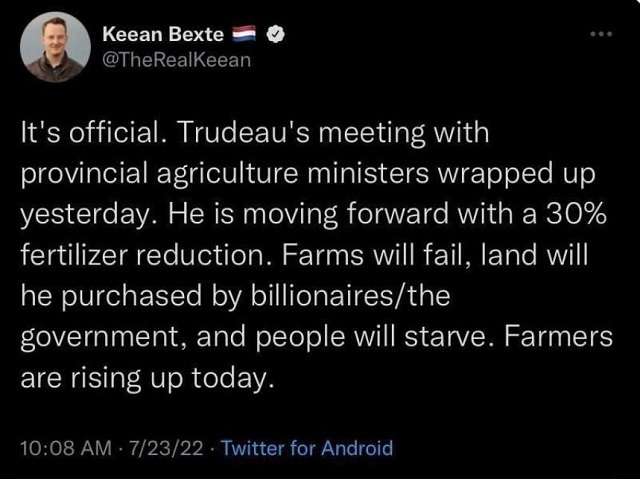Click the Twitter for Android source link
Screen dimensions: 640x479
307,448
